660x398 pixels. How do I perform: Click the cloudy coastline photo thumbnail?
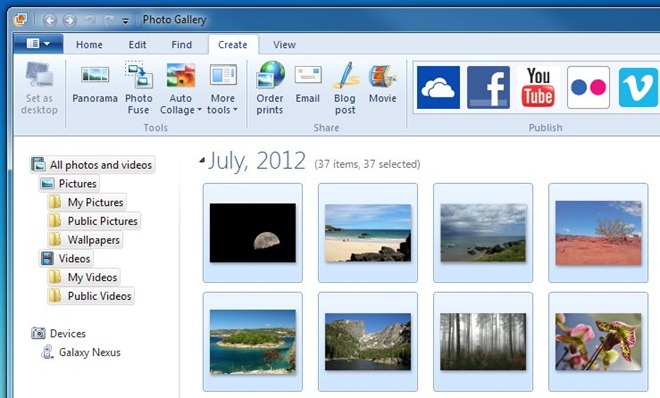tap(483, 233)
